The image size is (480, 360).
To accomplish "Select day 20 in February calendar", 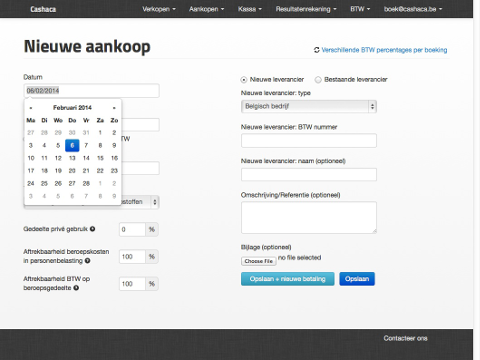I will [72, 171].
